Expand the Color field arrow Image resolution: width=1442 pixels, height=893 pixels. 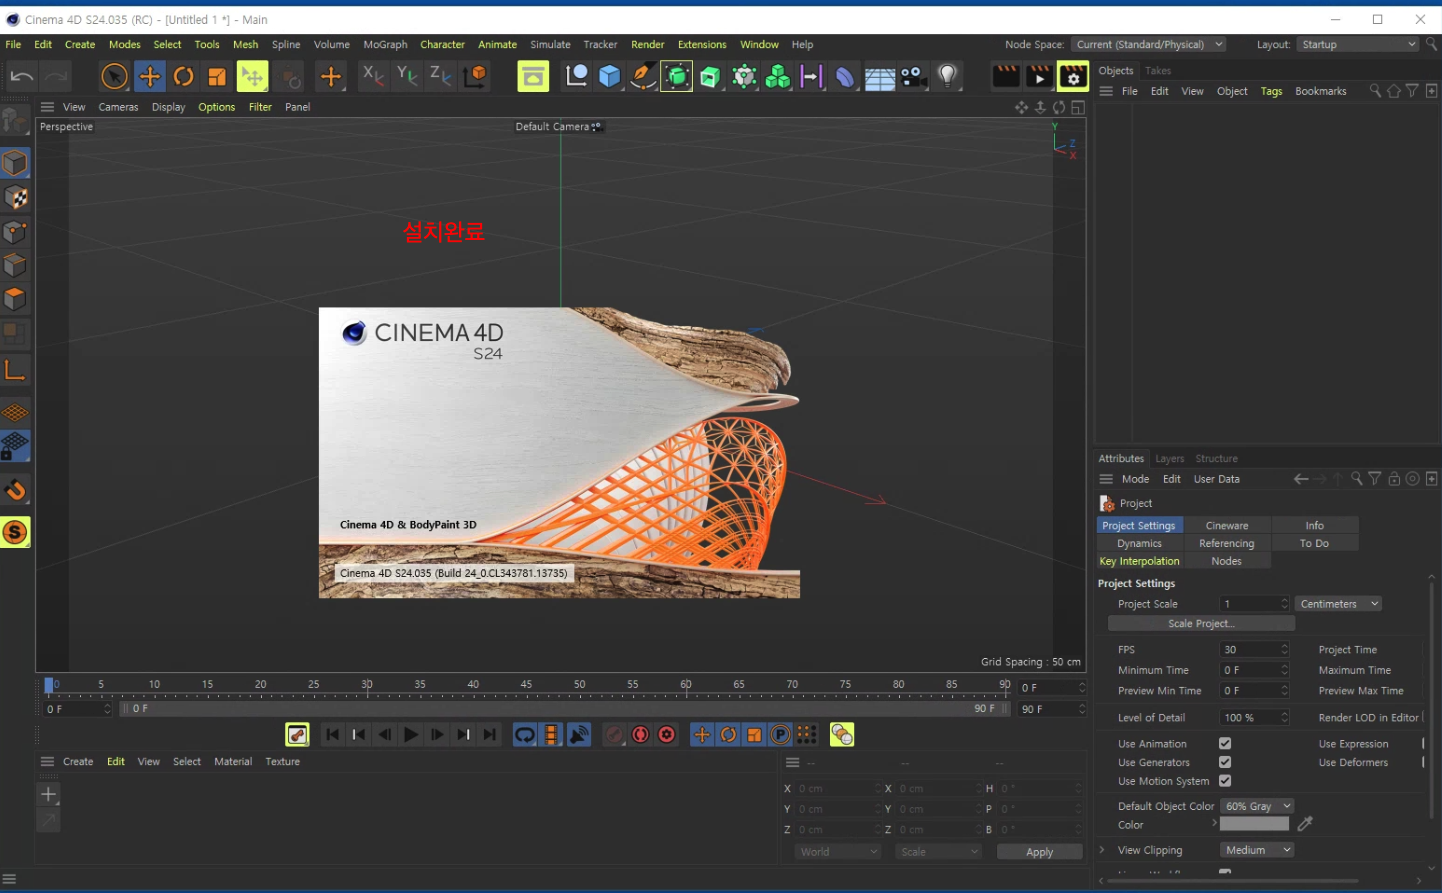(x=1214, y=824)
